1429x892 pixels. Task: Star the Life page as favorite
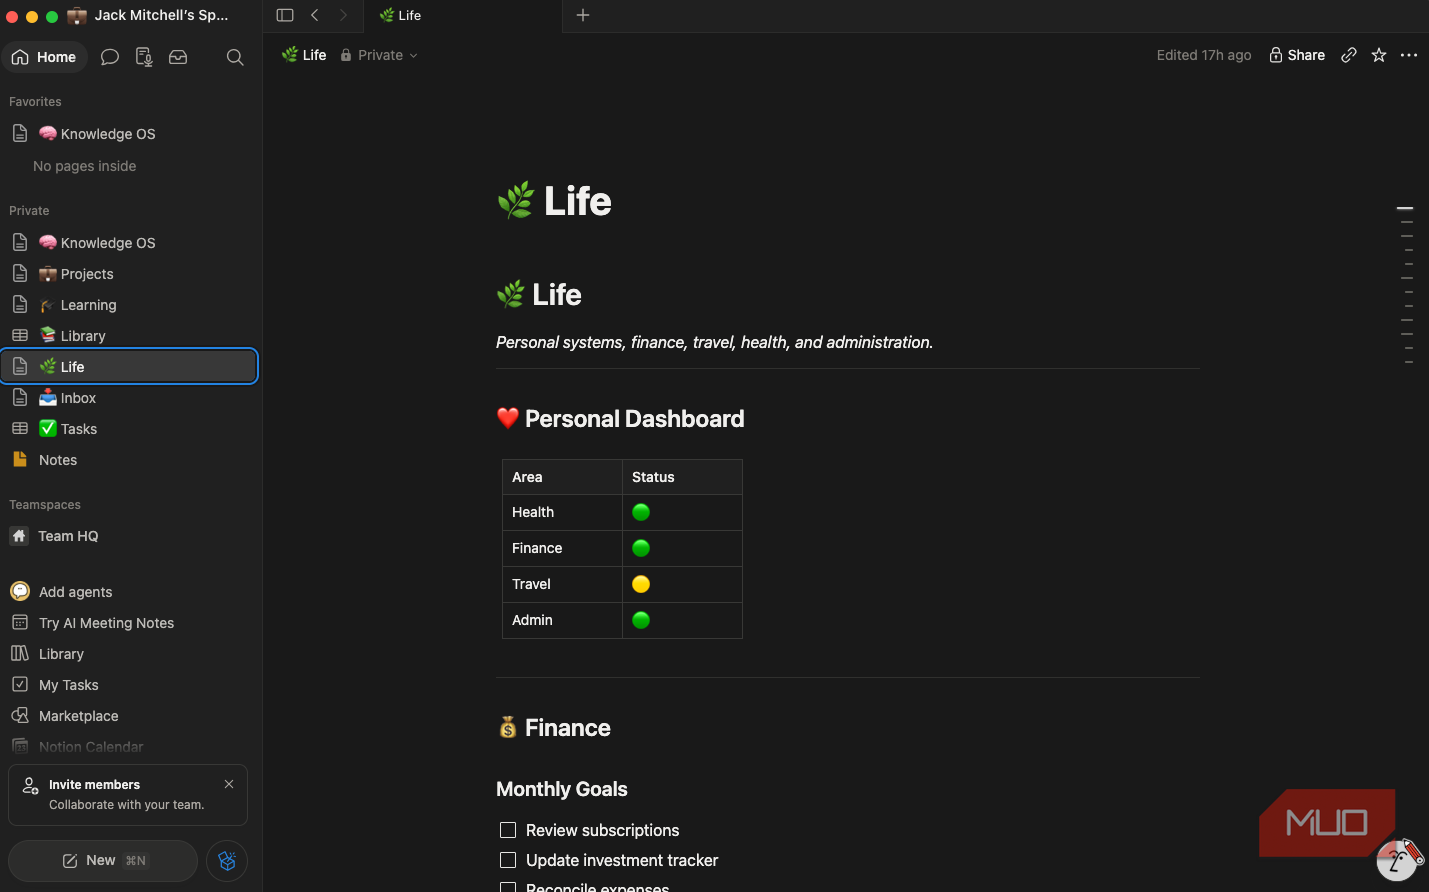(x=1379, y=55)
